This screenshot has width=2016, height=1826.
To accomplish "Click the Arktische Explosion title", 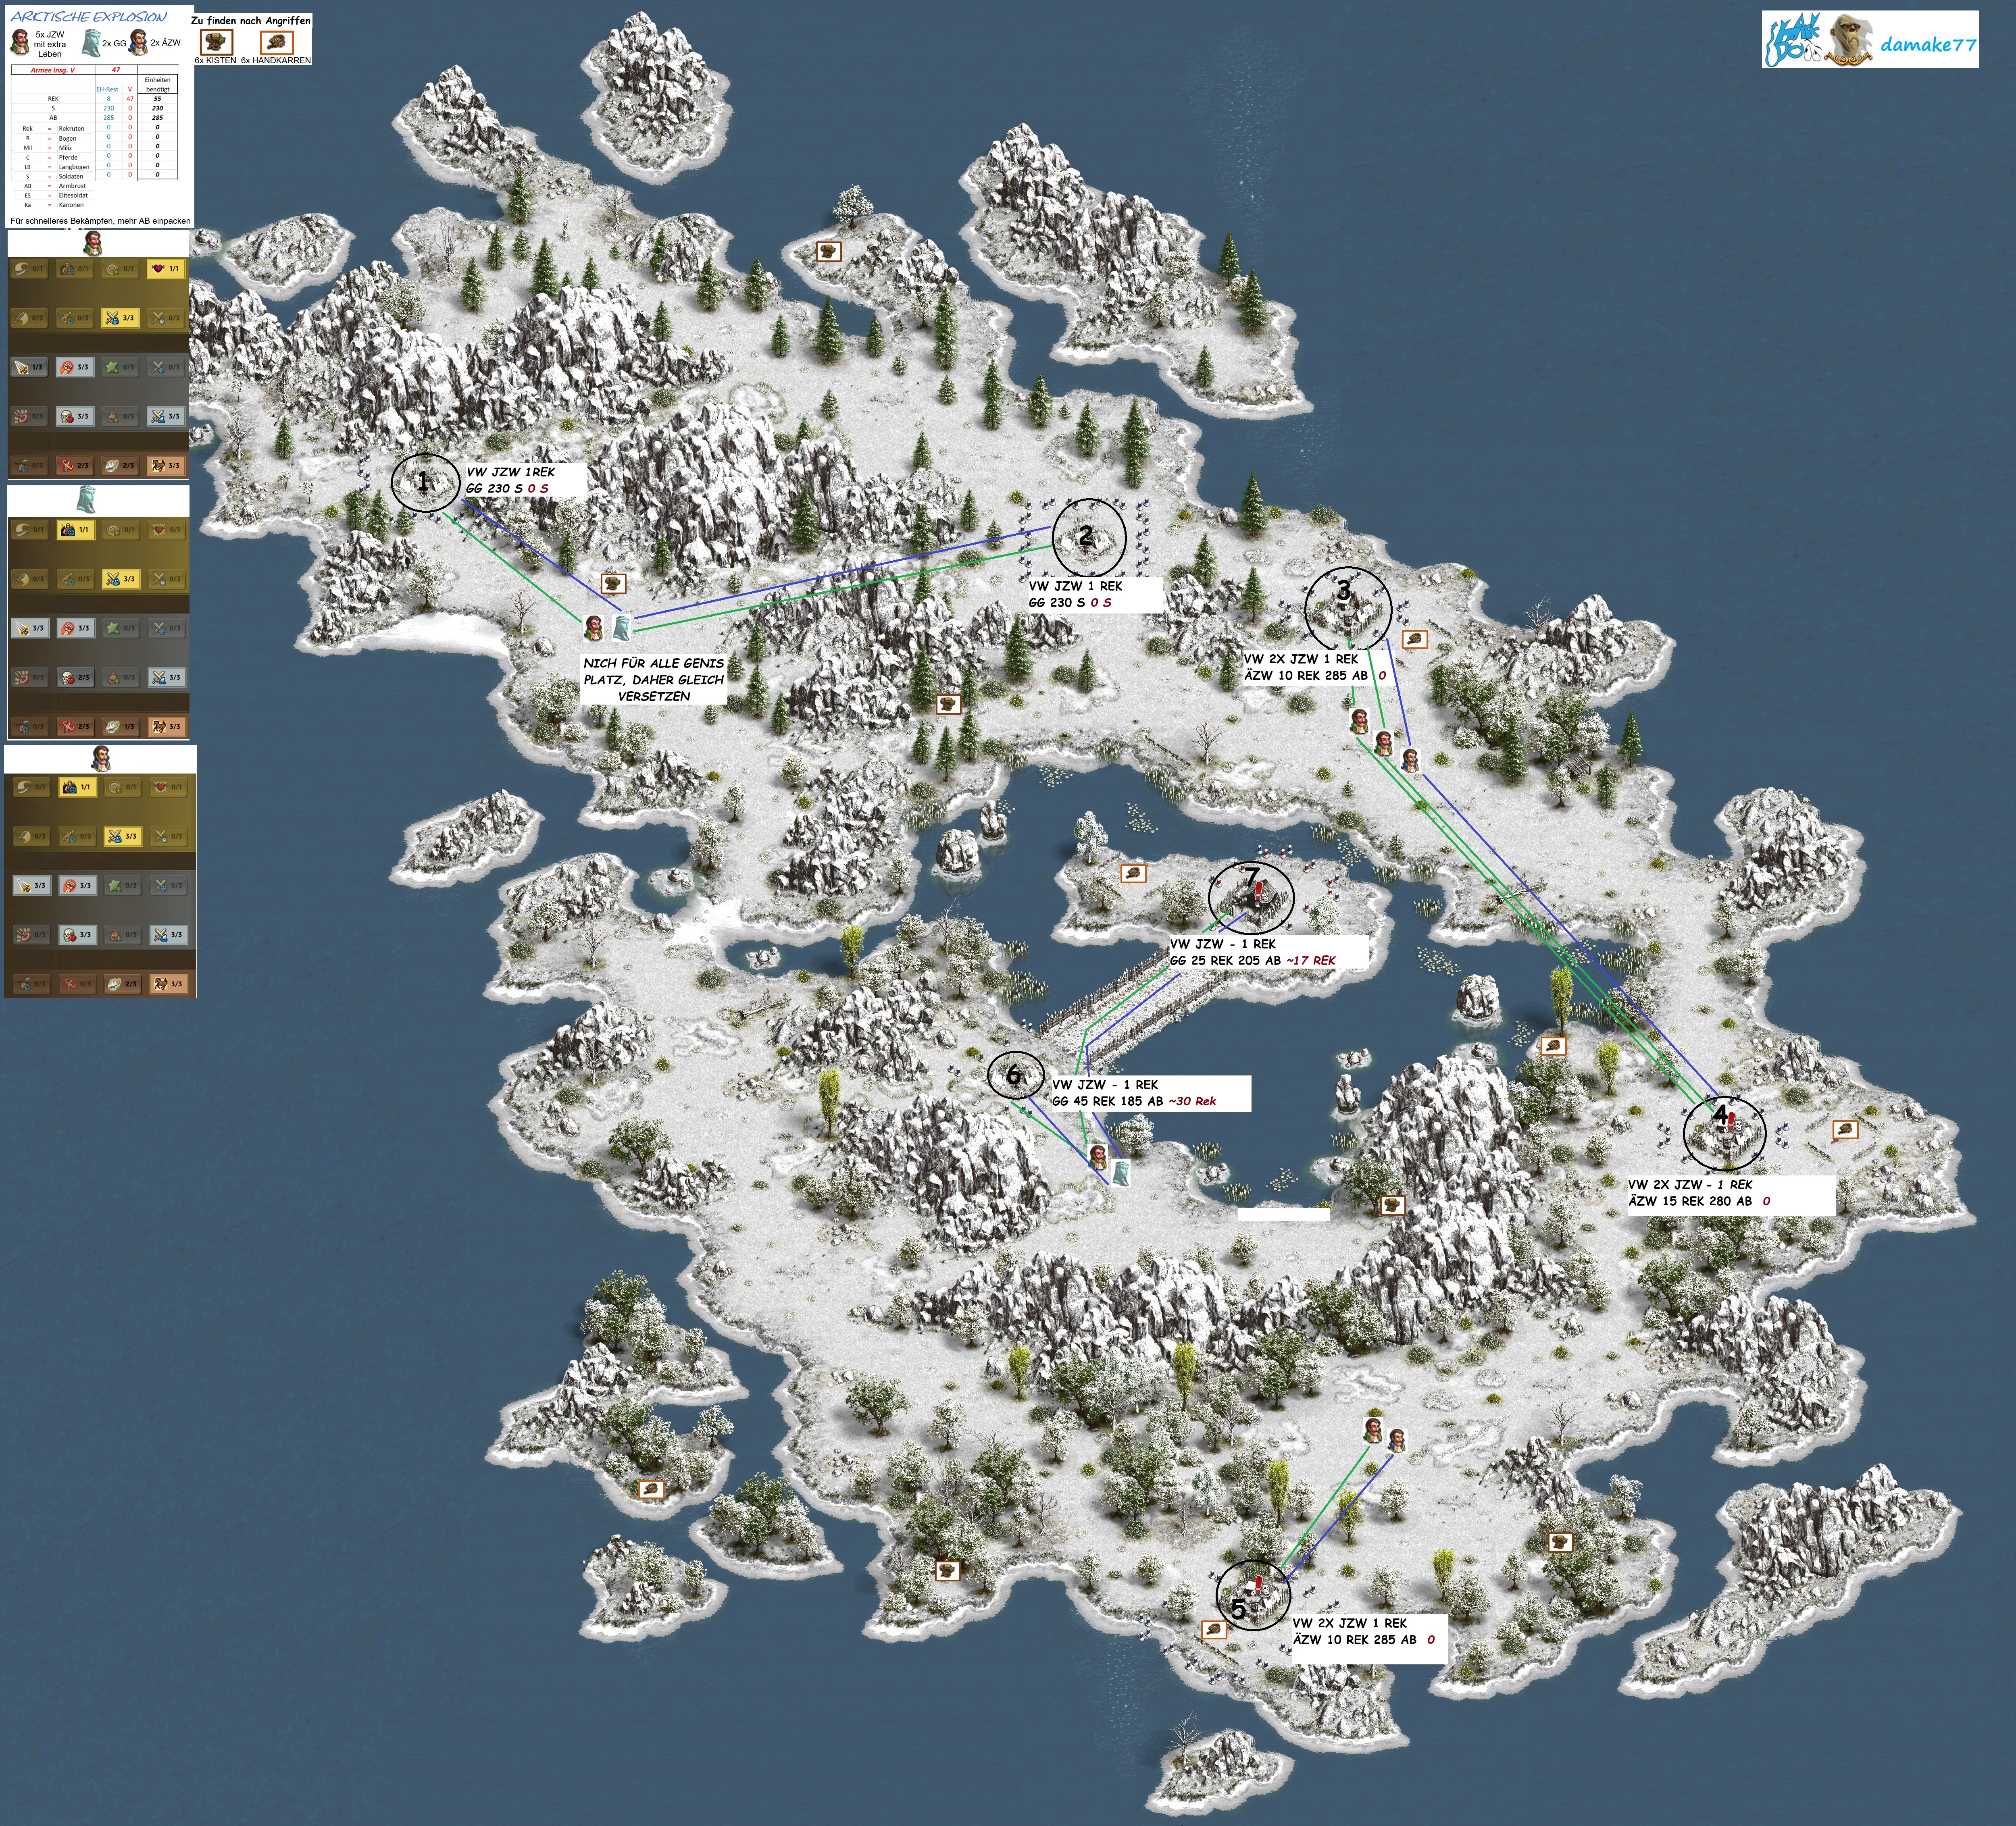I will click(89, 17).
